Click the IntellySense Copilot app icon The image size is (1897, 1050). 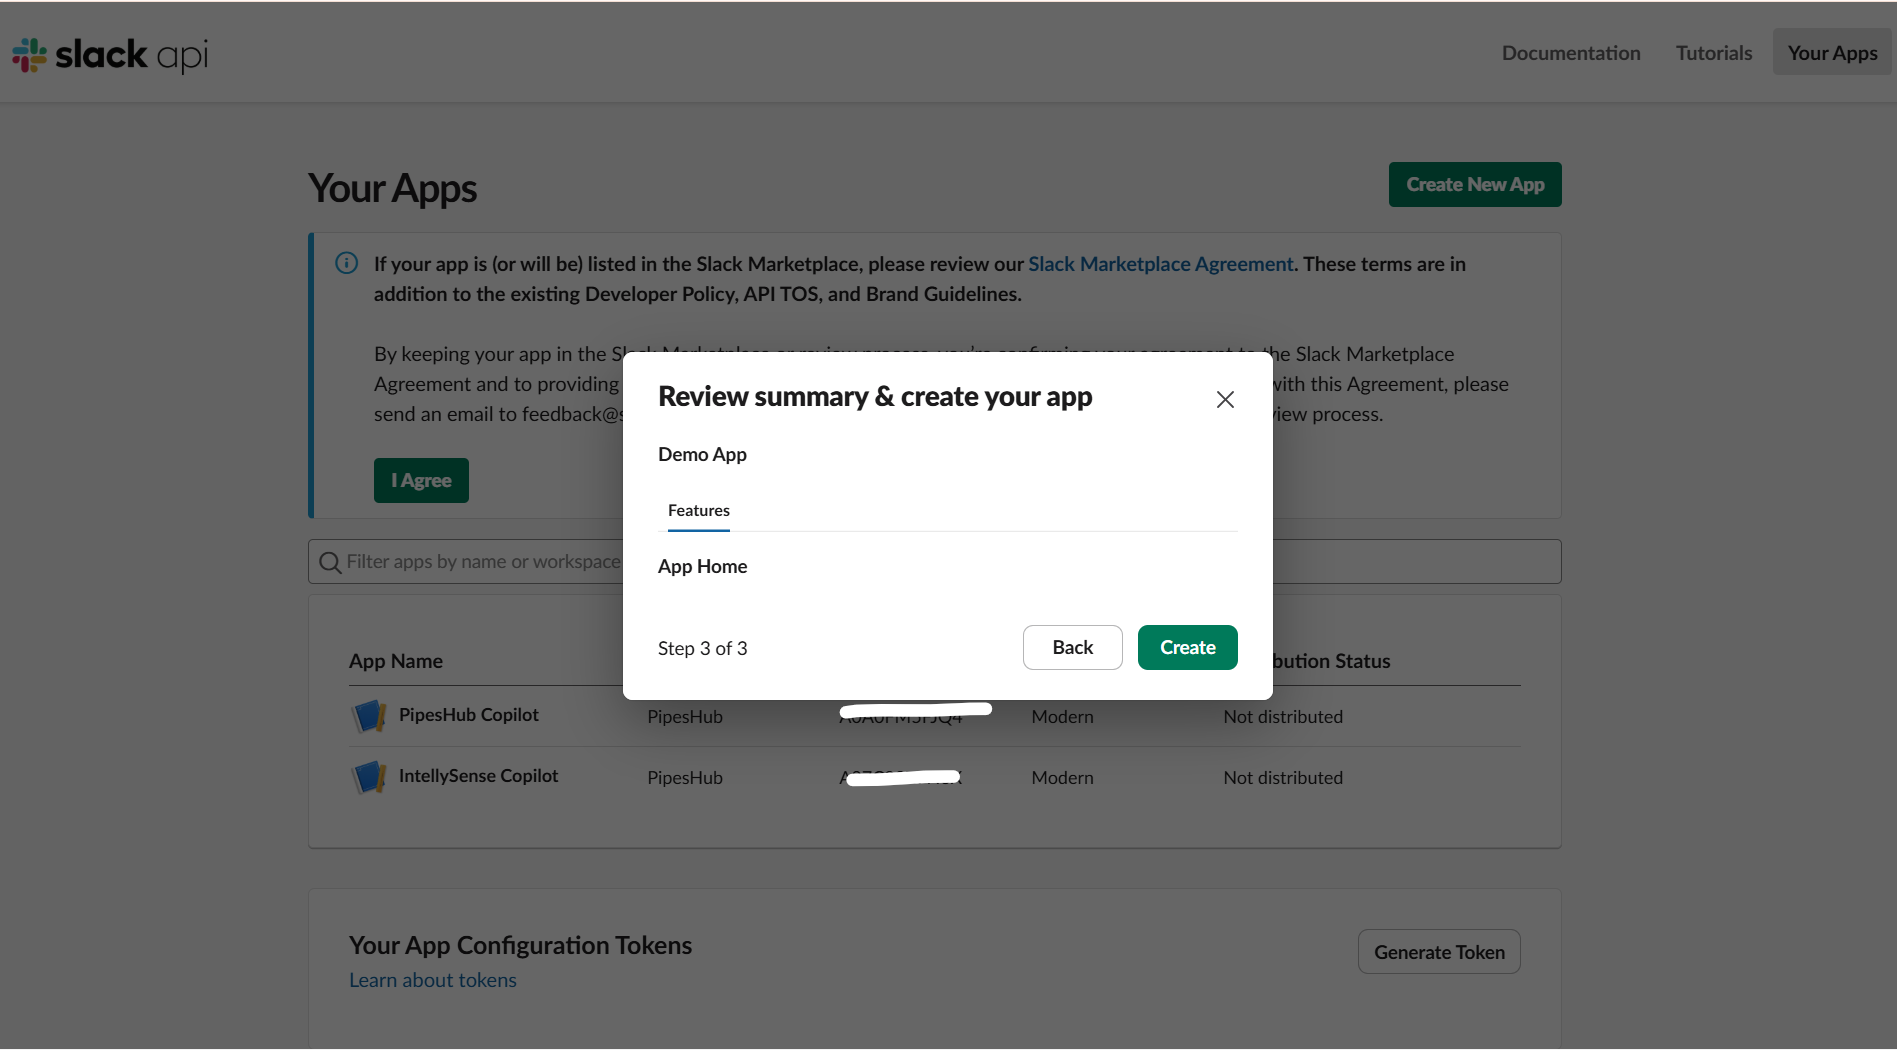pos(369,777)
